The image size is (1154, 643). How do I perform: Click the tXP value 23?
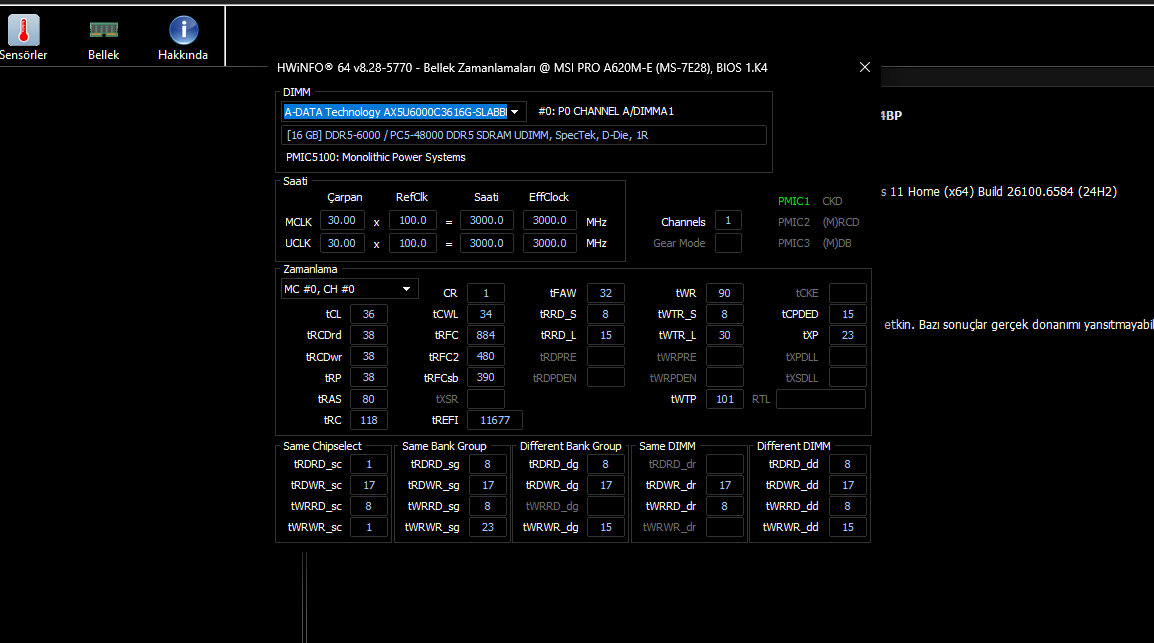848,335
